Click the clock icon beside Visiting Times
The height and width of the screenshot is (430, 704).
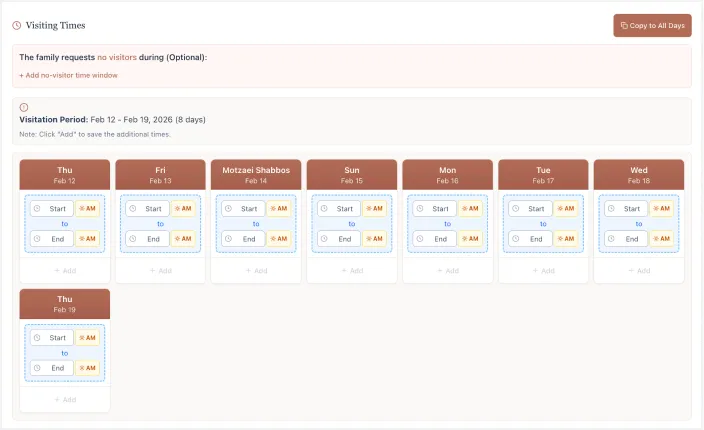17,25
